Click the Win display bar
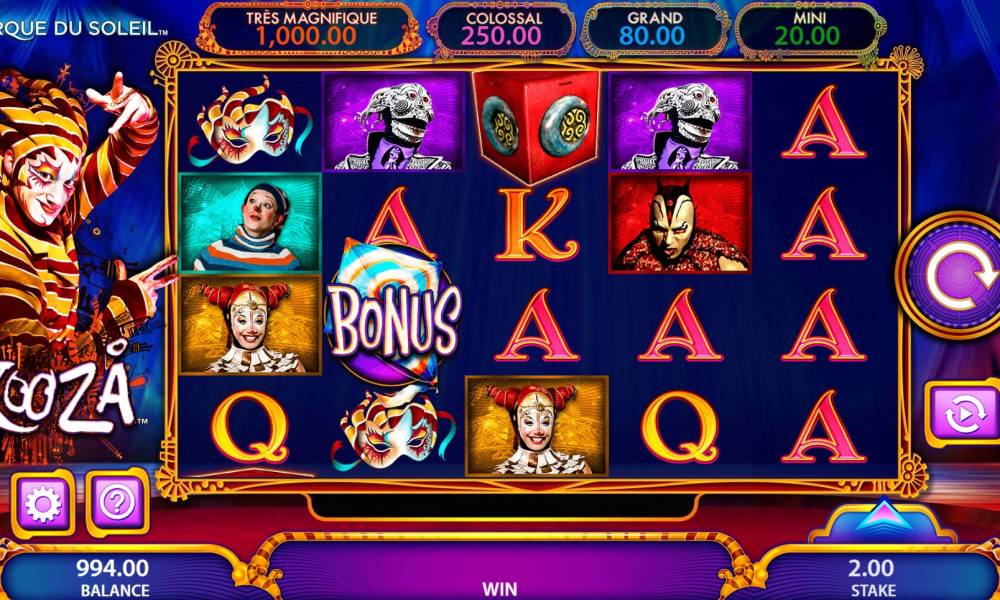This screenshot has height=600, width=1000. click(x=501, y=571)
